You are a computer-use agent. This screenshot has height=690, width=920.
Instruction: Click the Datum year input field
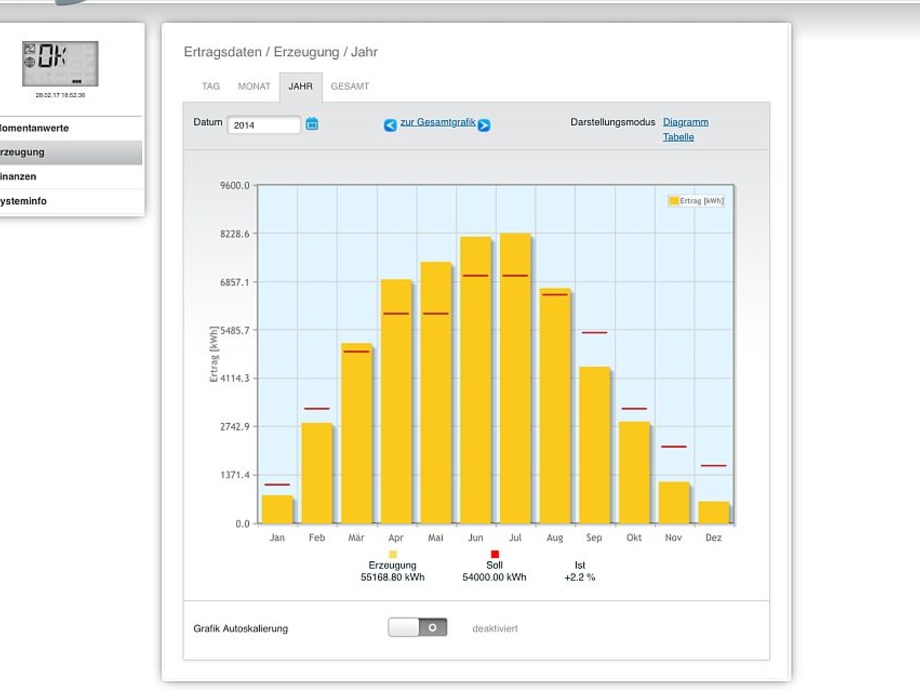264,125
